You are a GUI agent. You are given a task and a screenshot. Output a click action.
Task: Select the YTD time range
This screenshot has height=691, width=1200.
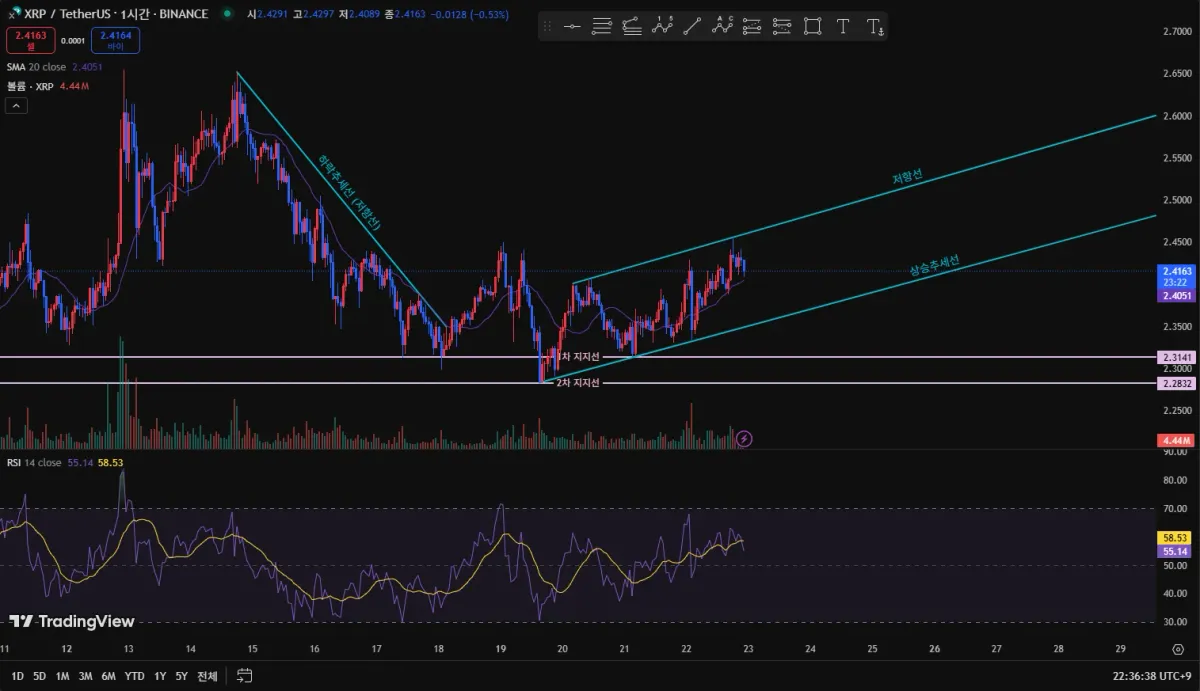[x=134, y=676]
